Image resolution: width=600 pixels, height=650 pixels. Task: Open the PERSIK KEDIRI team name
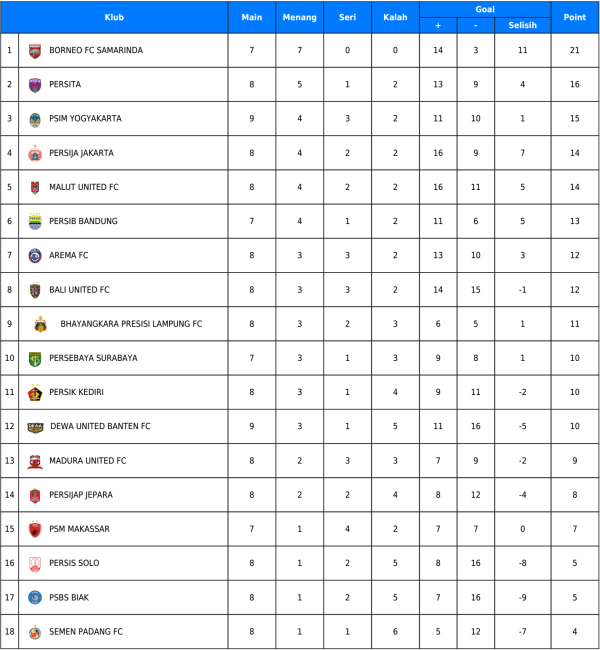(x=77, y=392)
